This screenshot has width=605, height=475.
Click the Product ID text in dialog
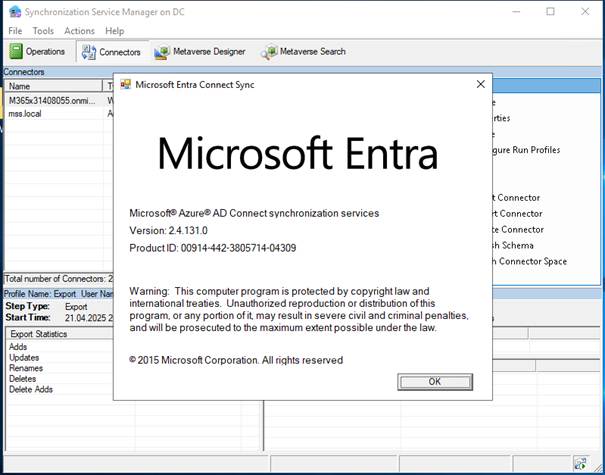[x=213, y=248]
